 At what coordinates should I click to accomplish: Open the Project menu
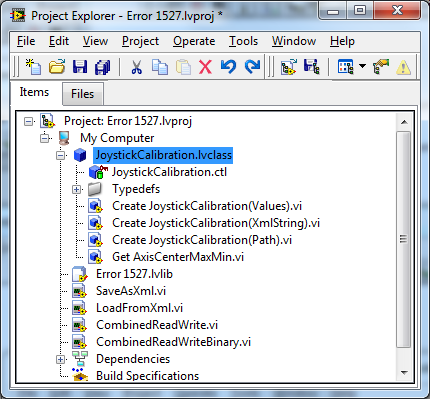click(x=140, y=41)
